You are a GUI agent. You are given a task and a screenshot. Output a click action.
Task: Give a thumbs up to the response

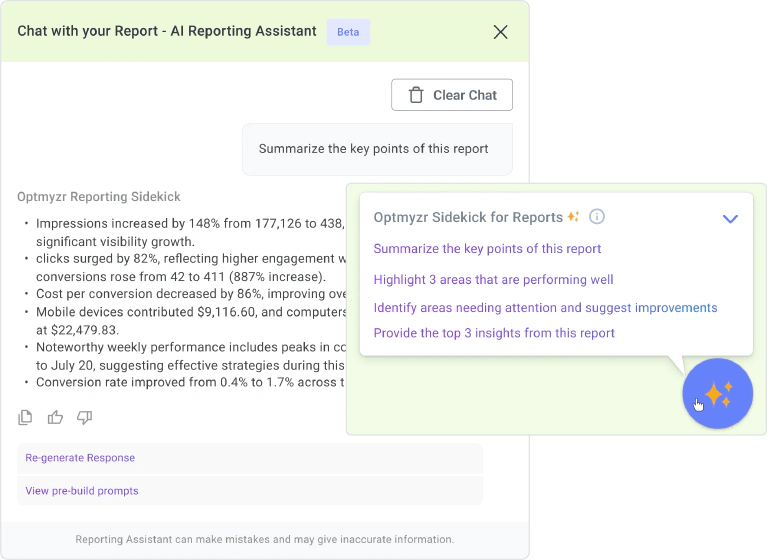pyautogui.click(x=55, y=417)
